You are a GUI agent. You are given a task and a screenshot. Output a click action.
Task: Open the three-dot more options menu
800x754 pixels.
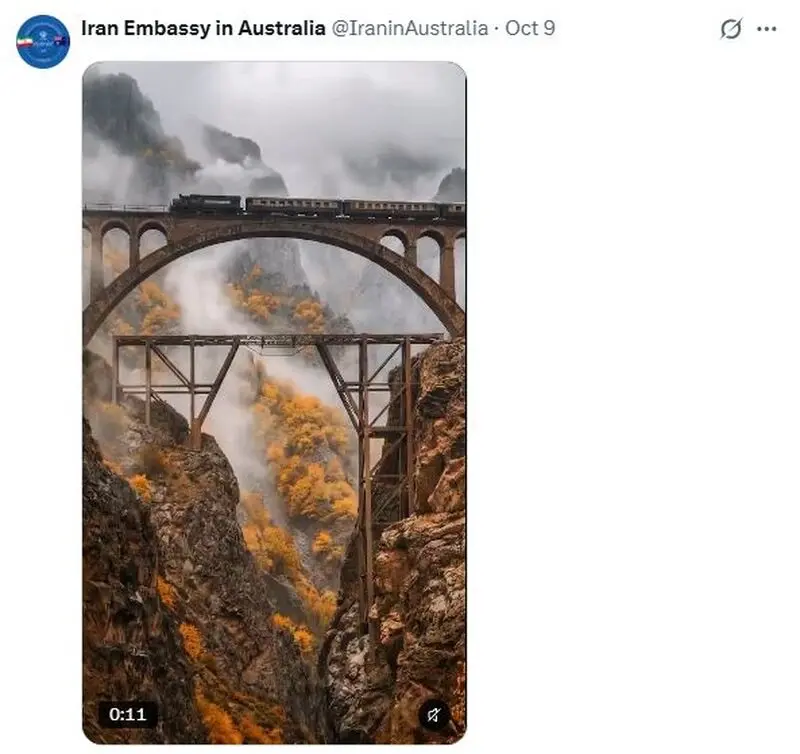point(766,29)
